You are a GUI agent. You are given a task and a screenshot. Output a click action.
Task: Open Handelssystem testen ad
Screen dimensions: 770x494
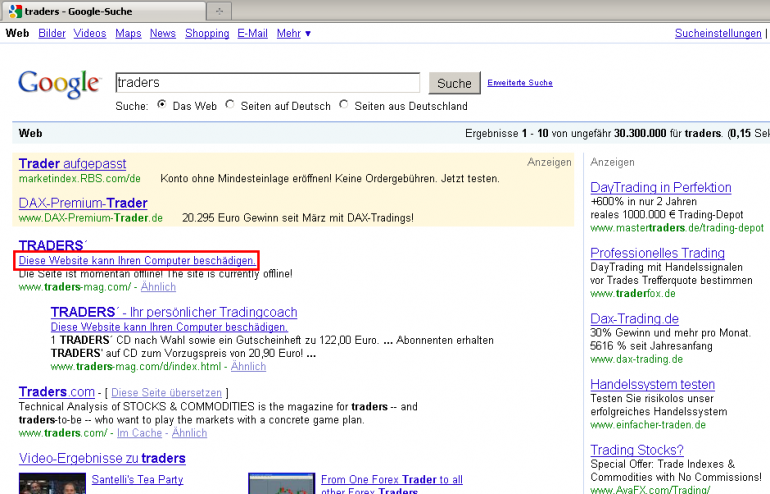point(652,384)
